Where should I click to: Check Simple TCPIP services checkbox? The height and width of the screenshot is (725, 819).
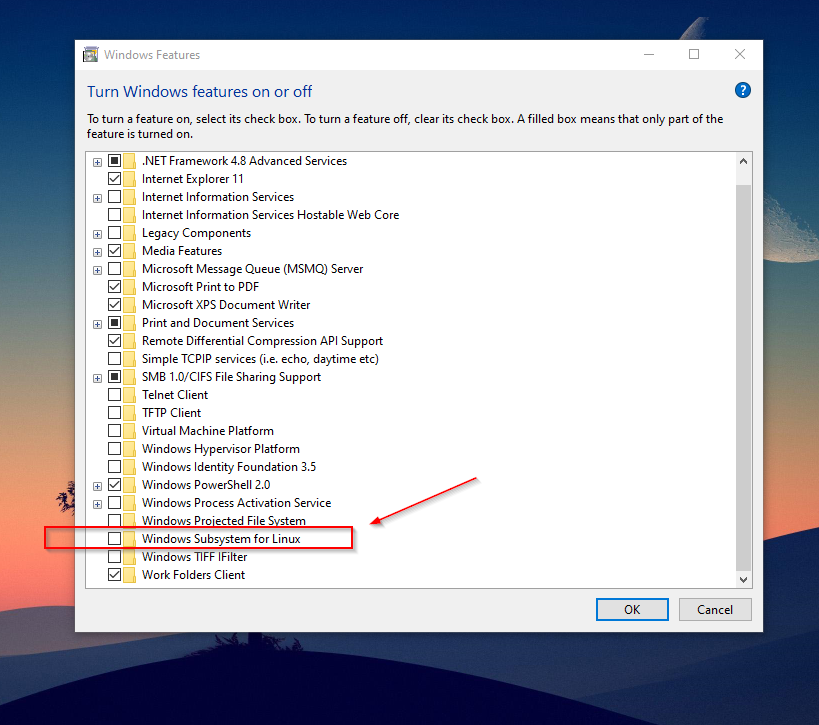(114, 359)
